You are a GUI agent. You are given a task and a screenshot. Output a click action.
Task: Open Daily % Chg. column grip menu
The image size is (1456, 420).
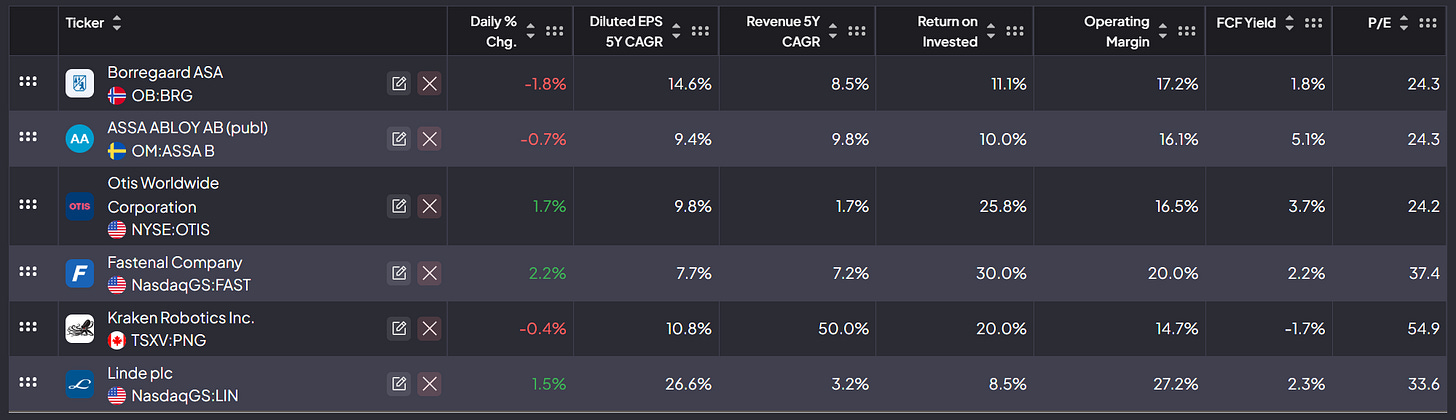[x=554, y=31]
